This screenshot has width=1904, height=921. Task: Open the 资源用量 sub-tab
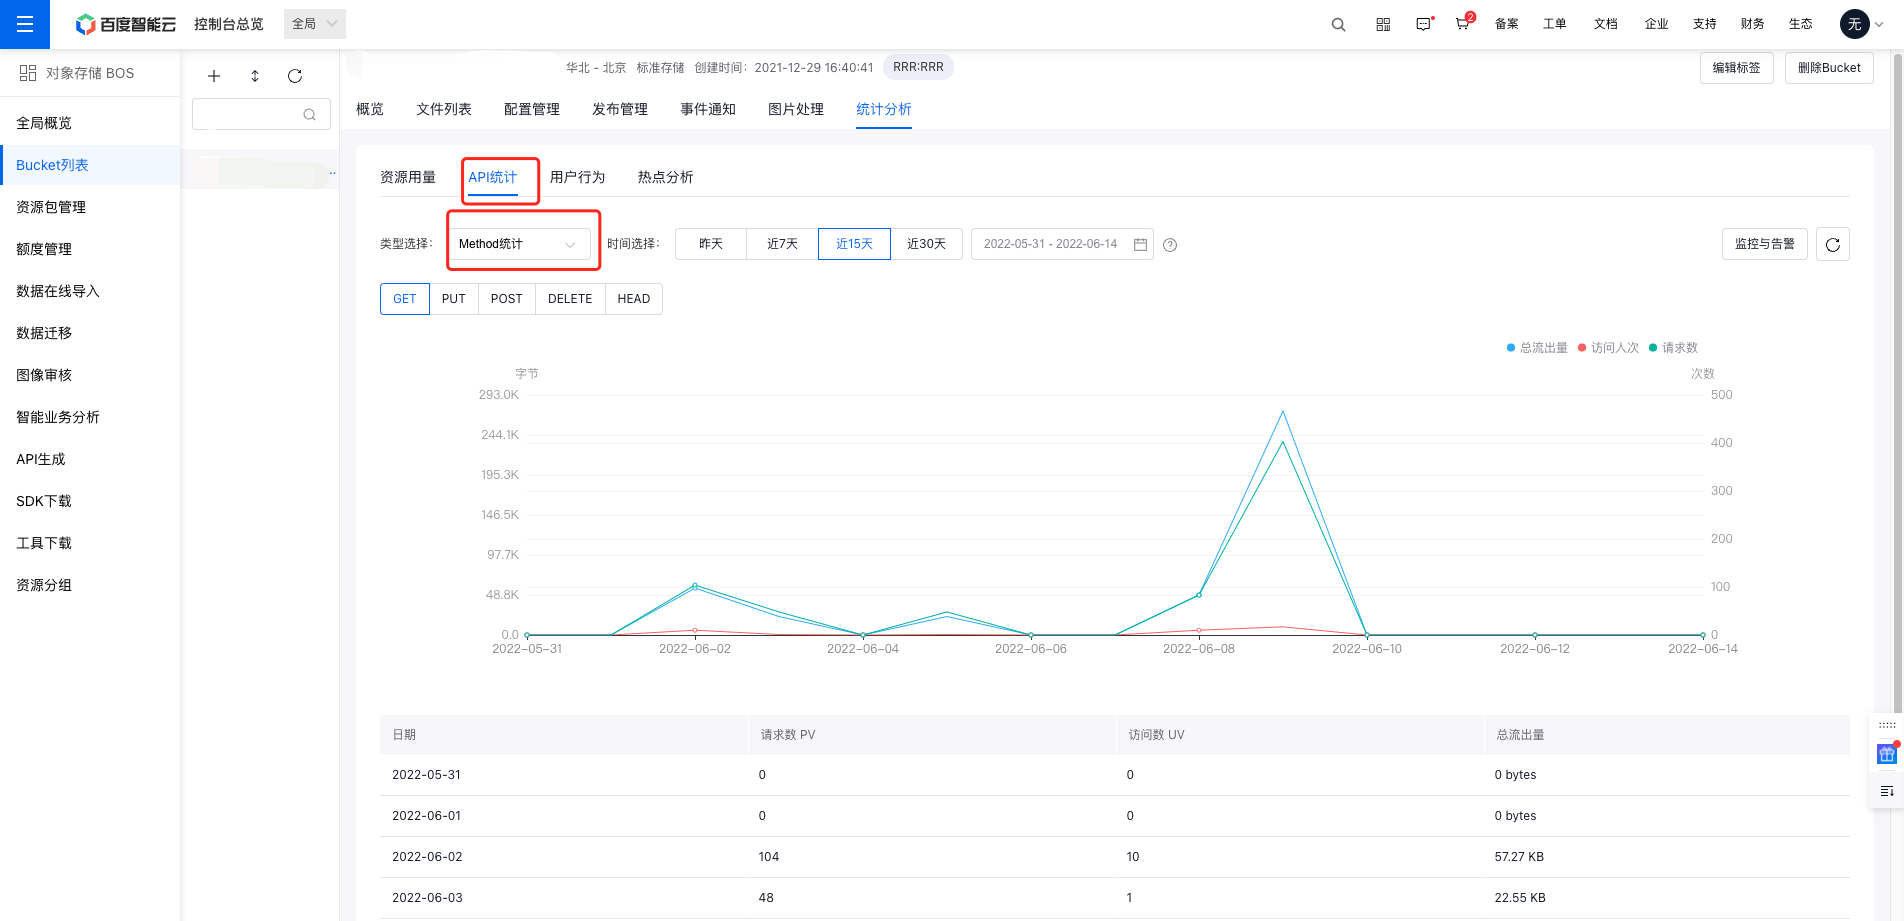[x=408, y=177]
